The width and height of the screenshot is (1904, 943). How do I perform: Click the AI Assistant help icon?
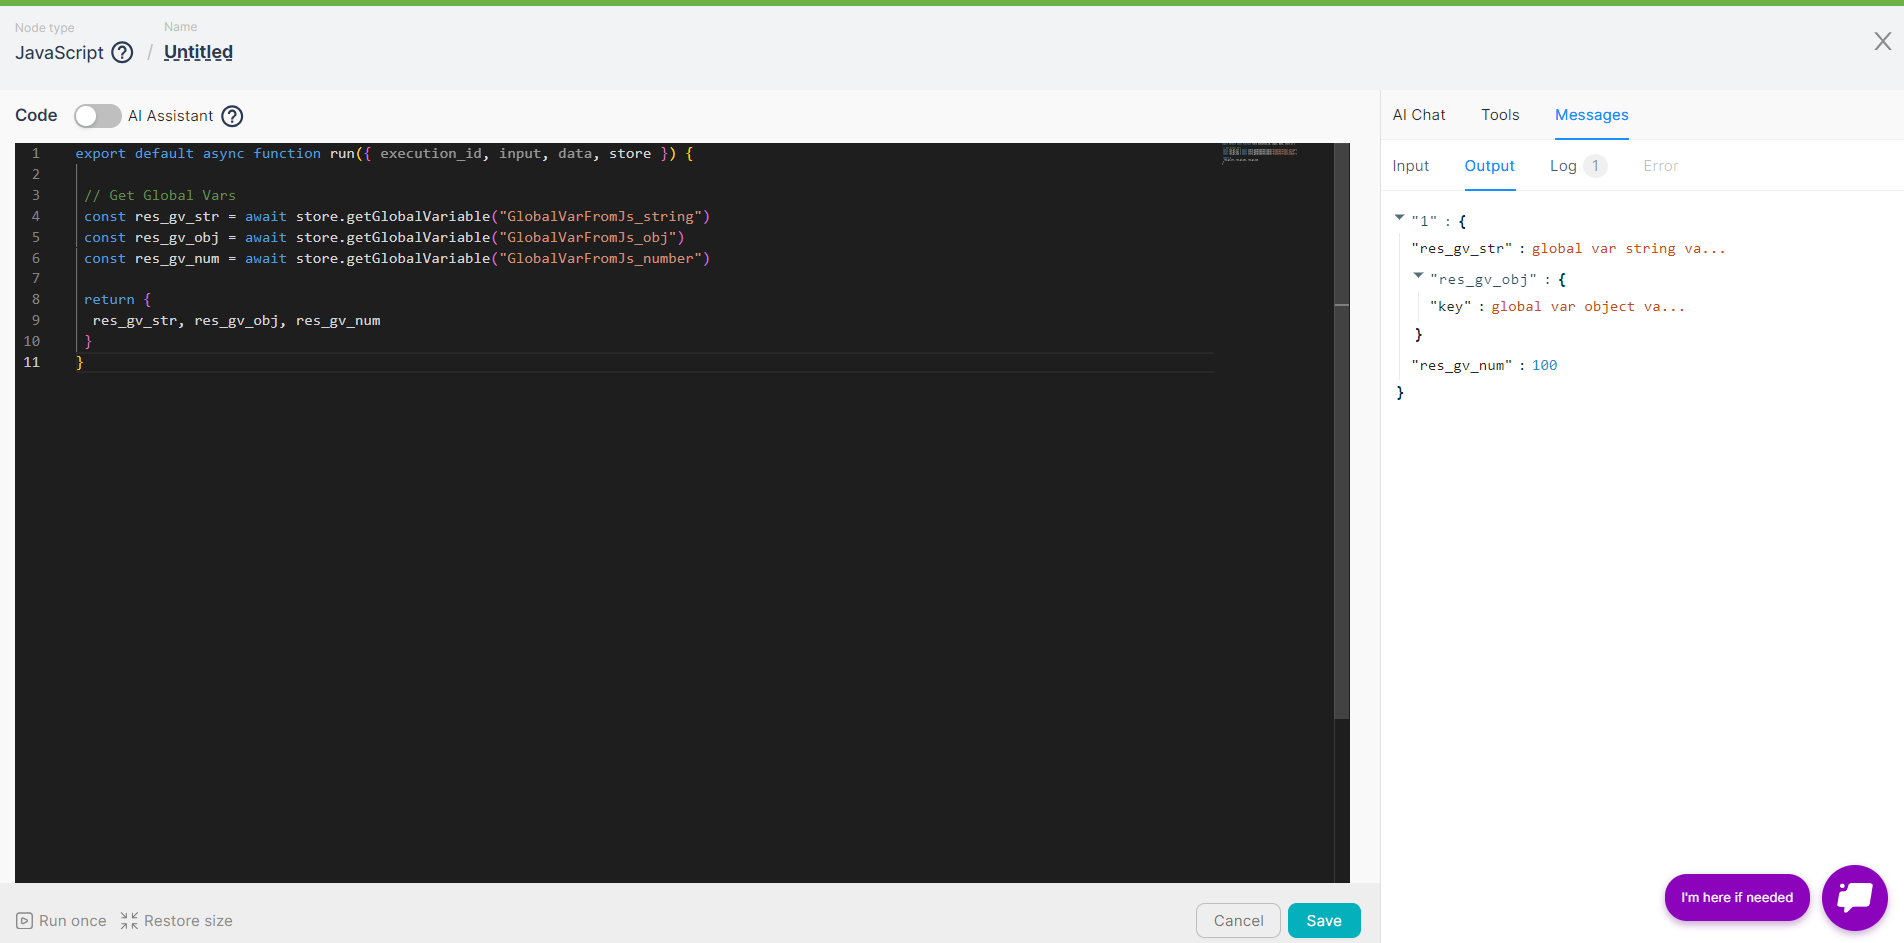point(232,116)
